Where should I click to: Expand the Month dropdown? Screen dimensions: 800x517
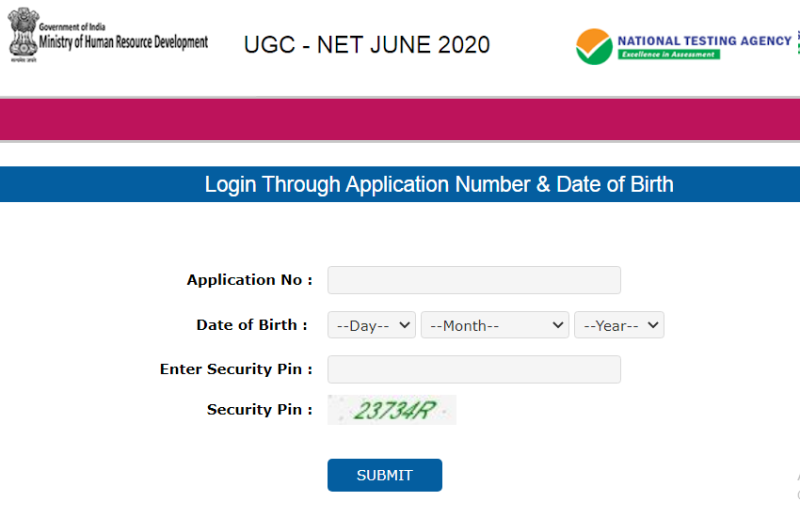click(495, 325)
